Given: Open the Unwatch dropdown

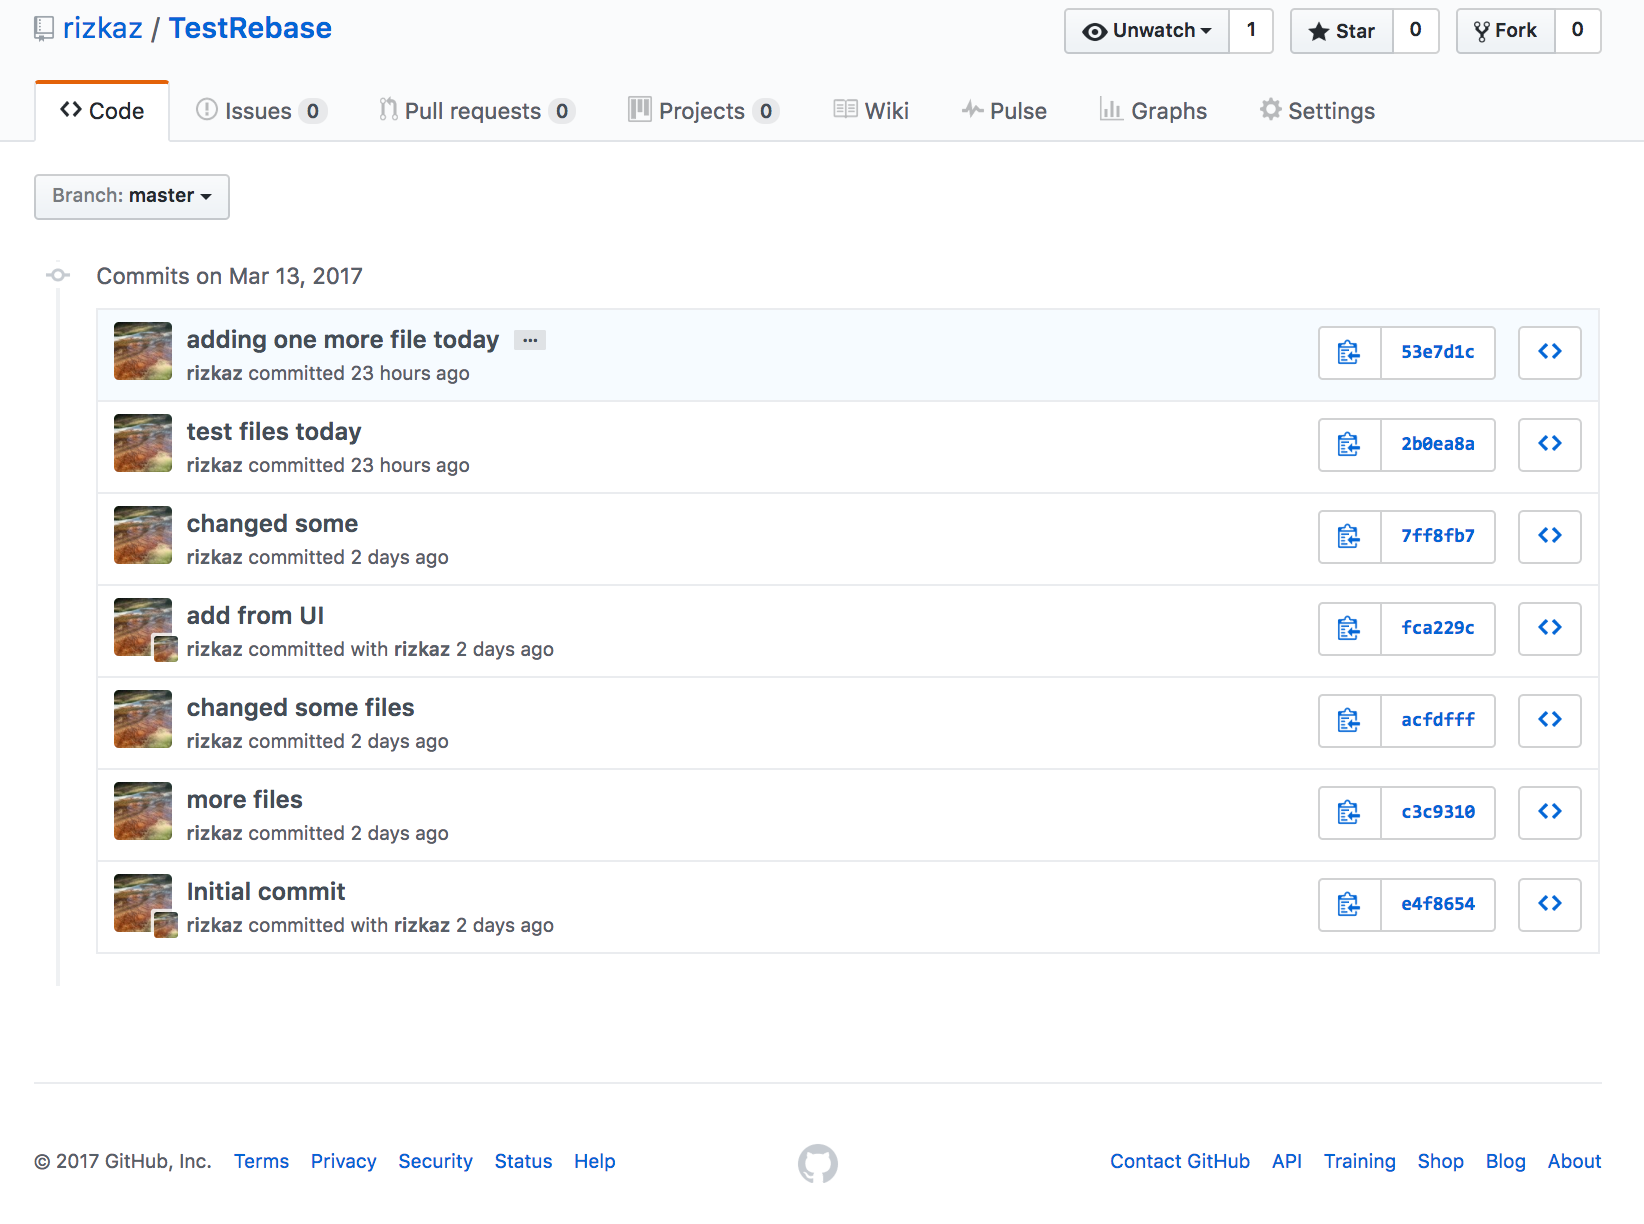Looking at the screenshot, I should tap(1147, 31).
